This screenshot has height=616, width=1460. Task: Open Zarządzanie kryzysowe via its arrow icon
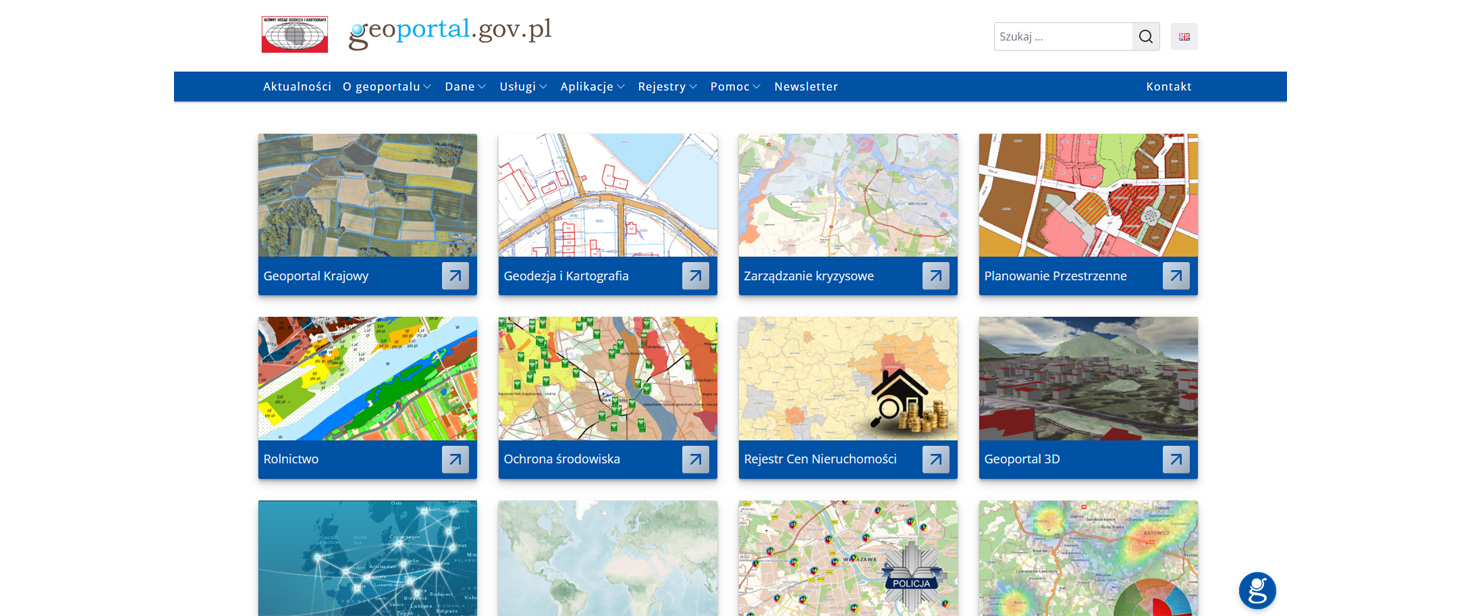coord(935,276)
